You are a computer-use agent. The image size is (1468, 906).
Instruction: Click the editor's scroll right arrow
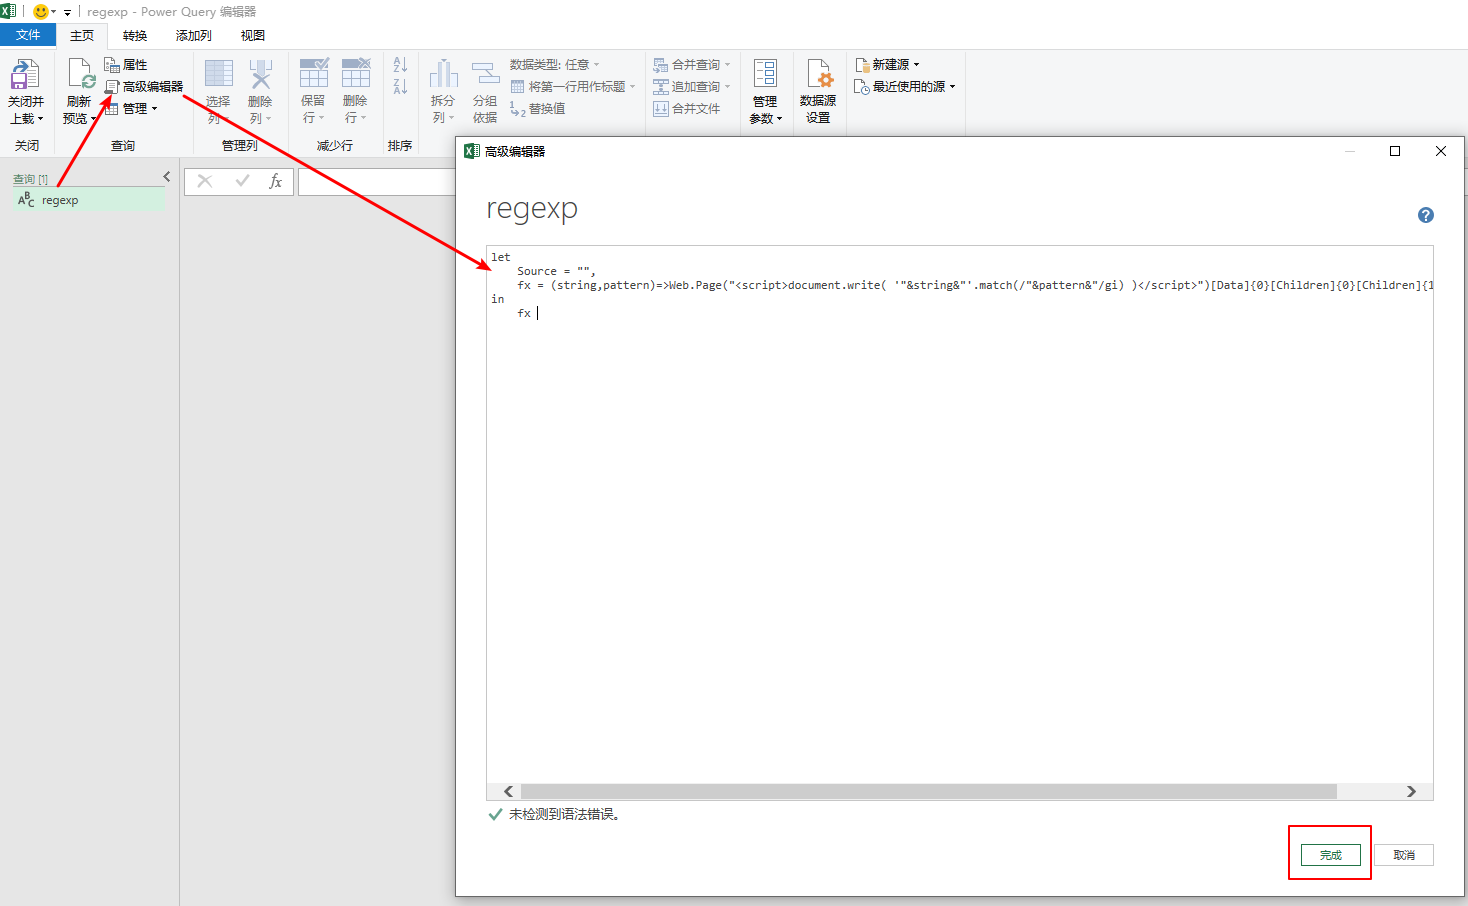pos(1411,791)
